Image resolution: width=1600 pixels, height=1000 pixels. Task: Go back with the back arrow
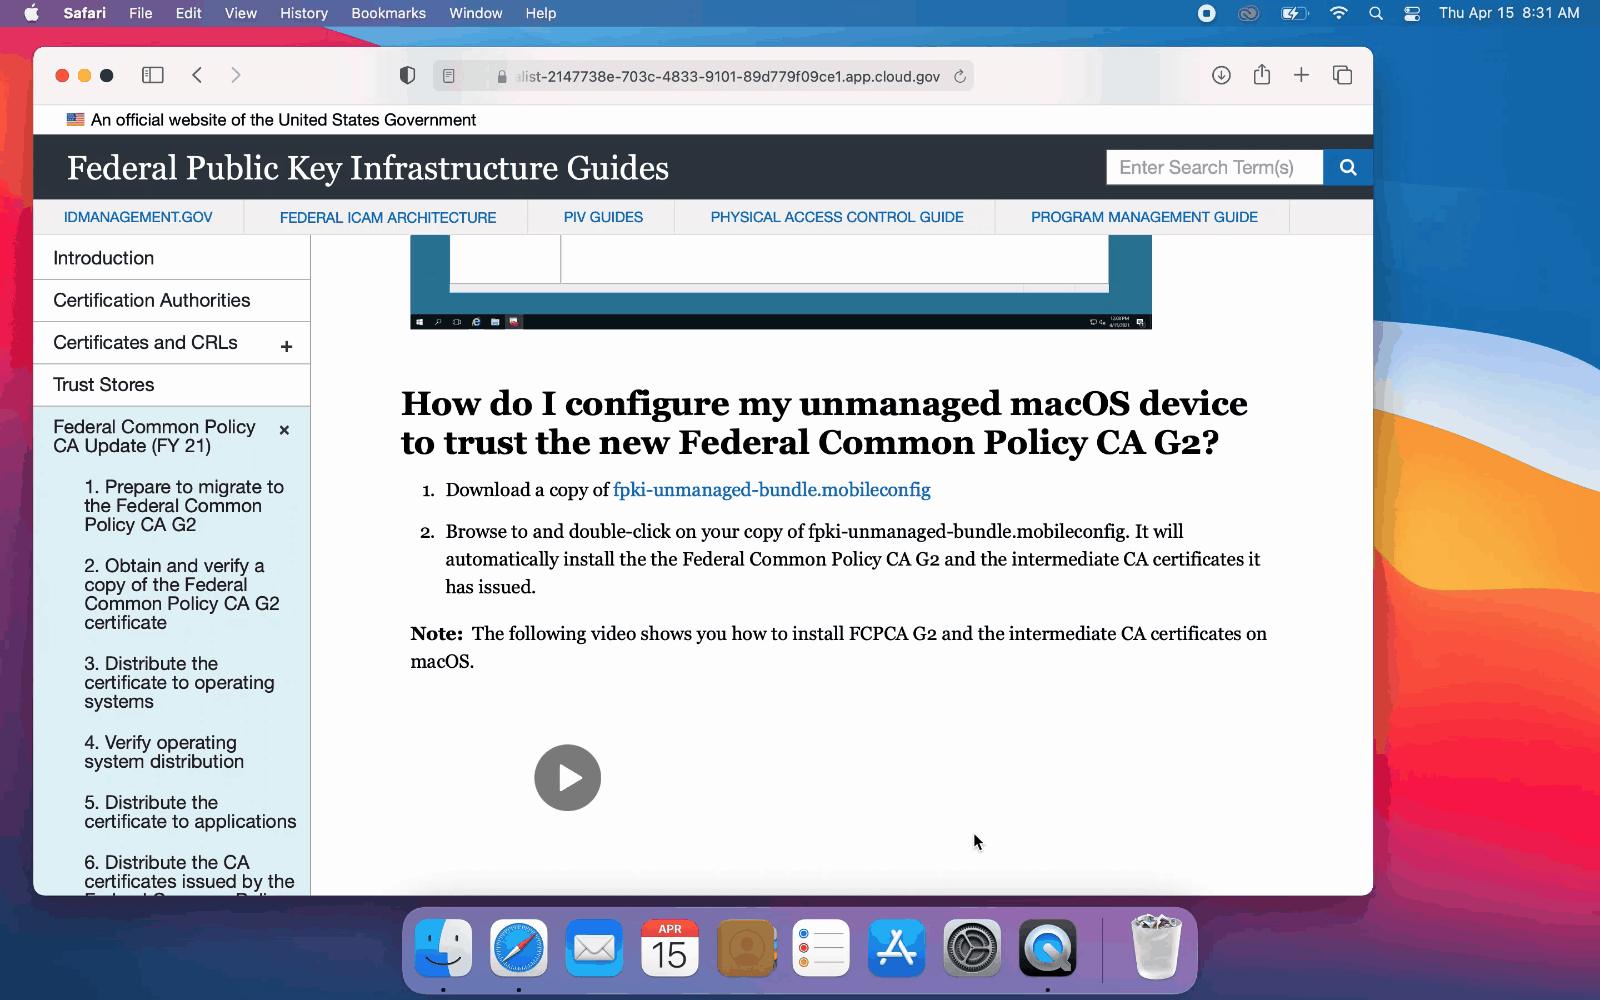197,75
